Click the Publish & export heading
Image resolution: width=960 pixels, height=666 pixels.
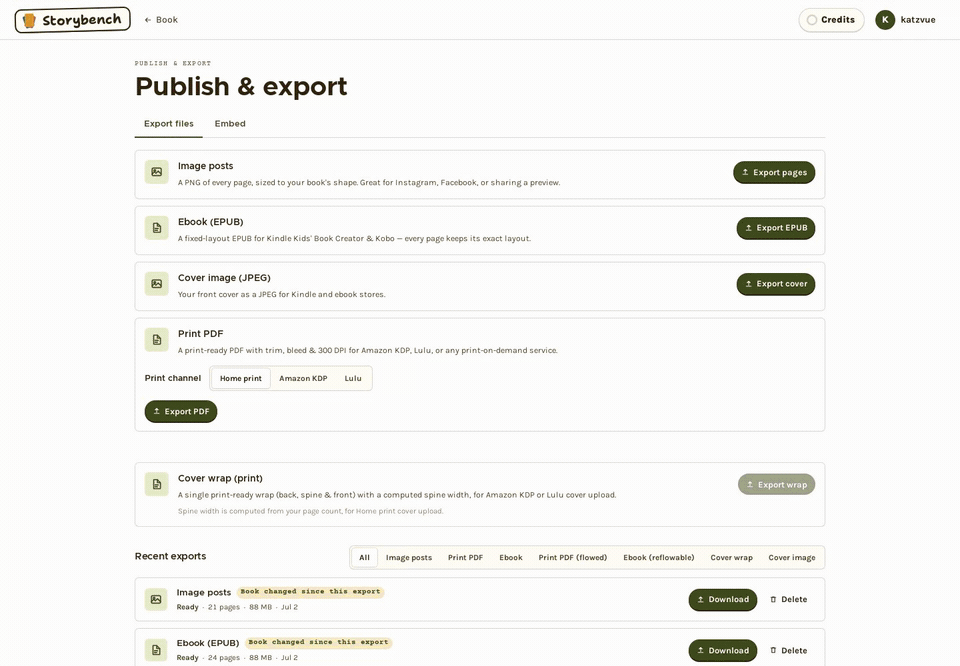pyautogui.click(x=241, y=86)
